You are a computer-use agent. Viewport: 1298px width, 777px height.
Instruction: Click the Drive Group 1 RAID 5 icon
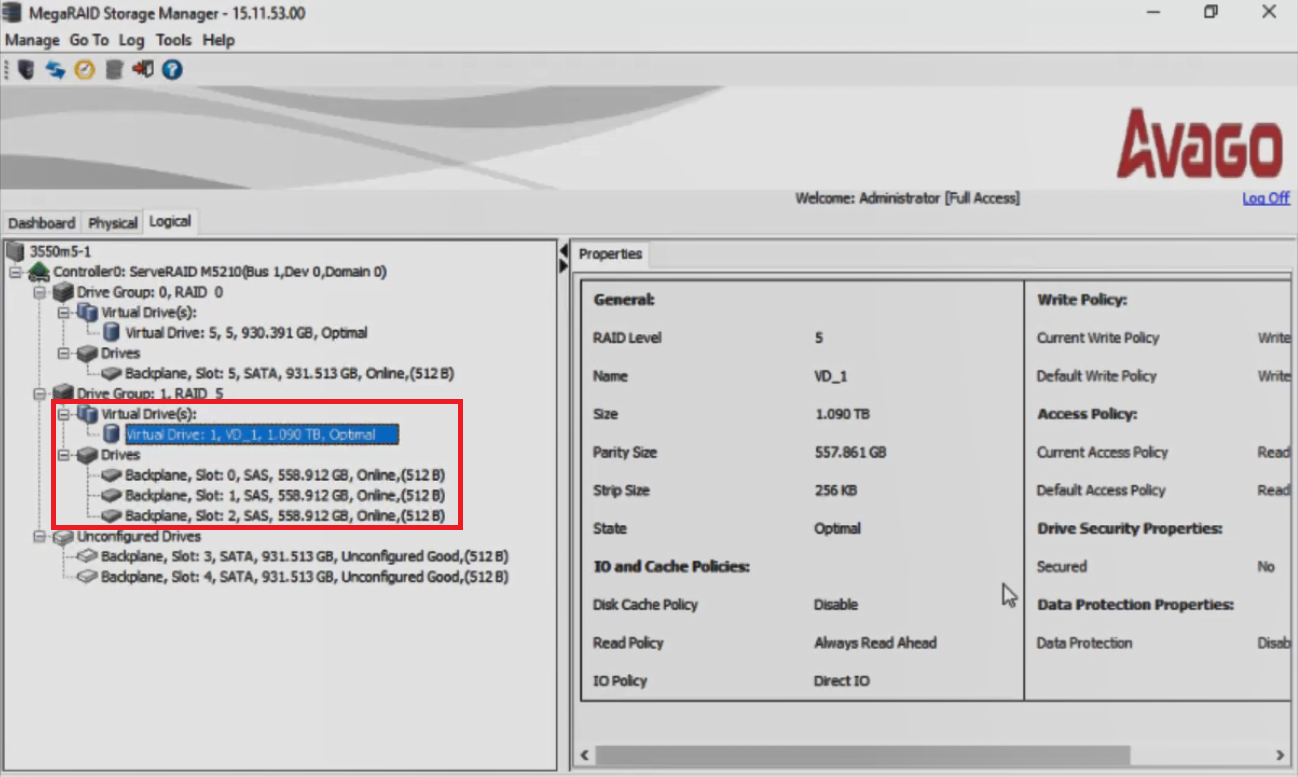pyautogui.click(x=63, y=393)
